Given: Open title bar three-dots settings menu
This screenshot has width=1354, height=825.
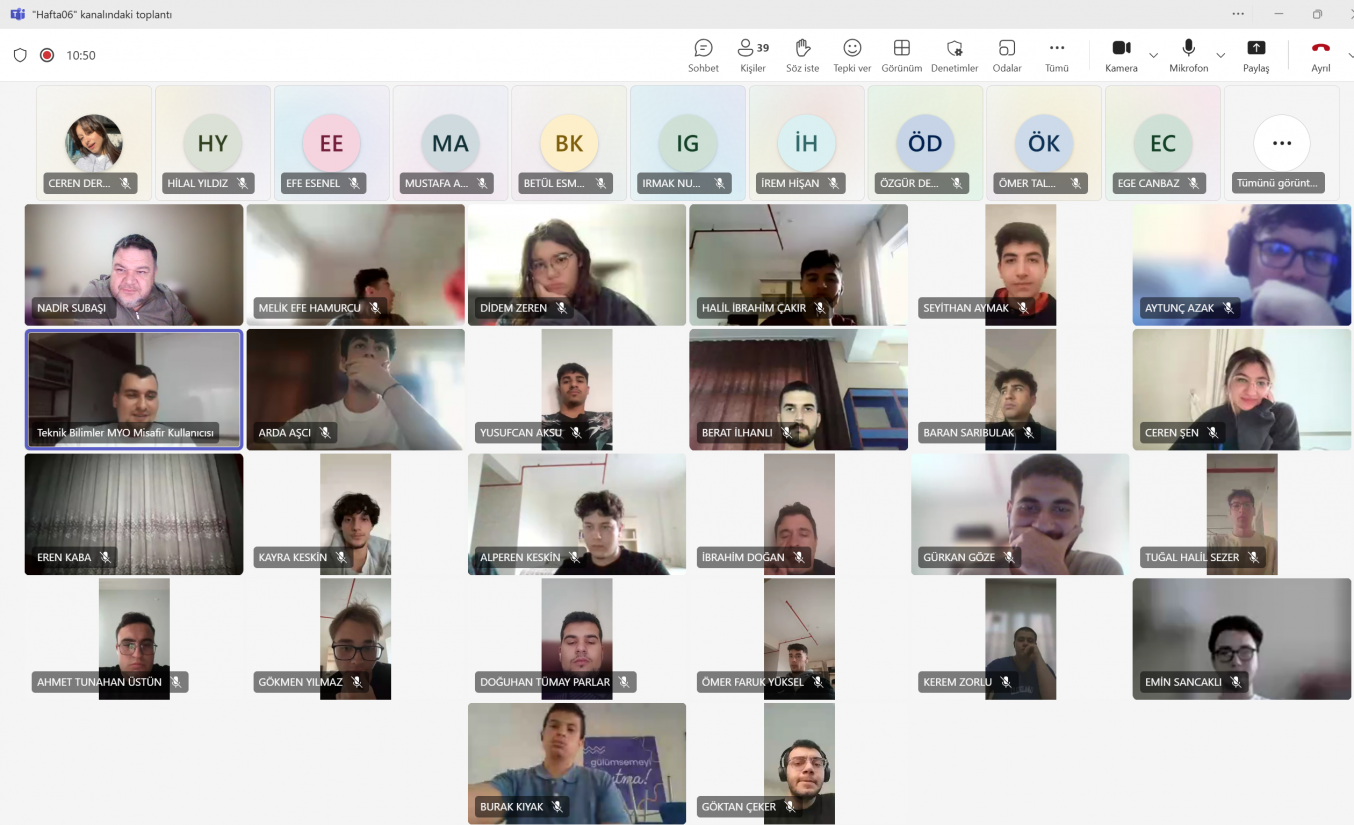Looking at the screenshot, I should click(1238, 14).
